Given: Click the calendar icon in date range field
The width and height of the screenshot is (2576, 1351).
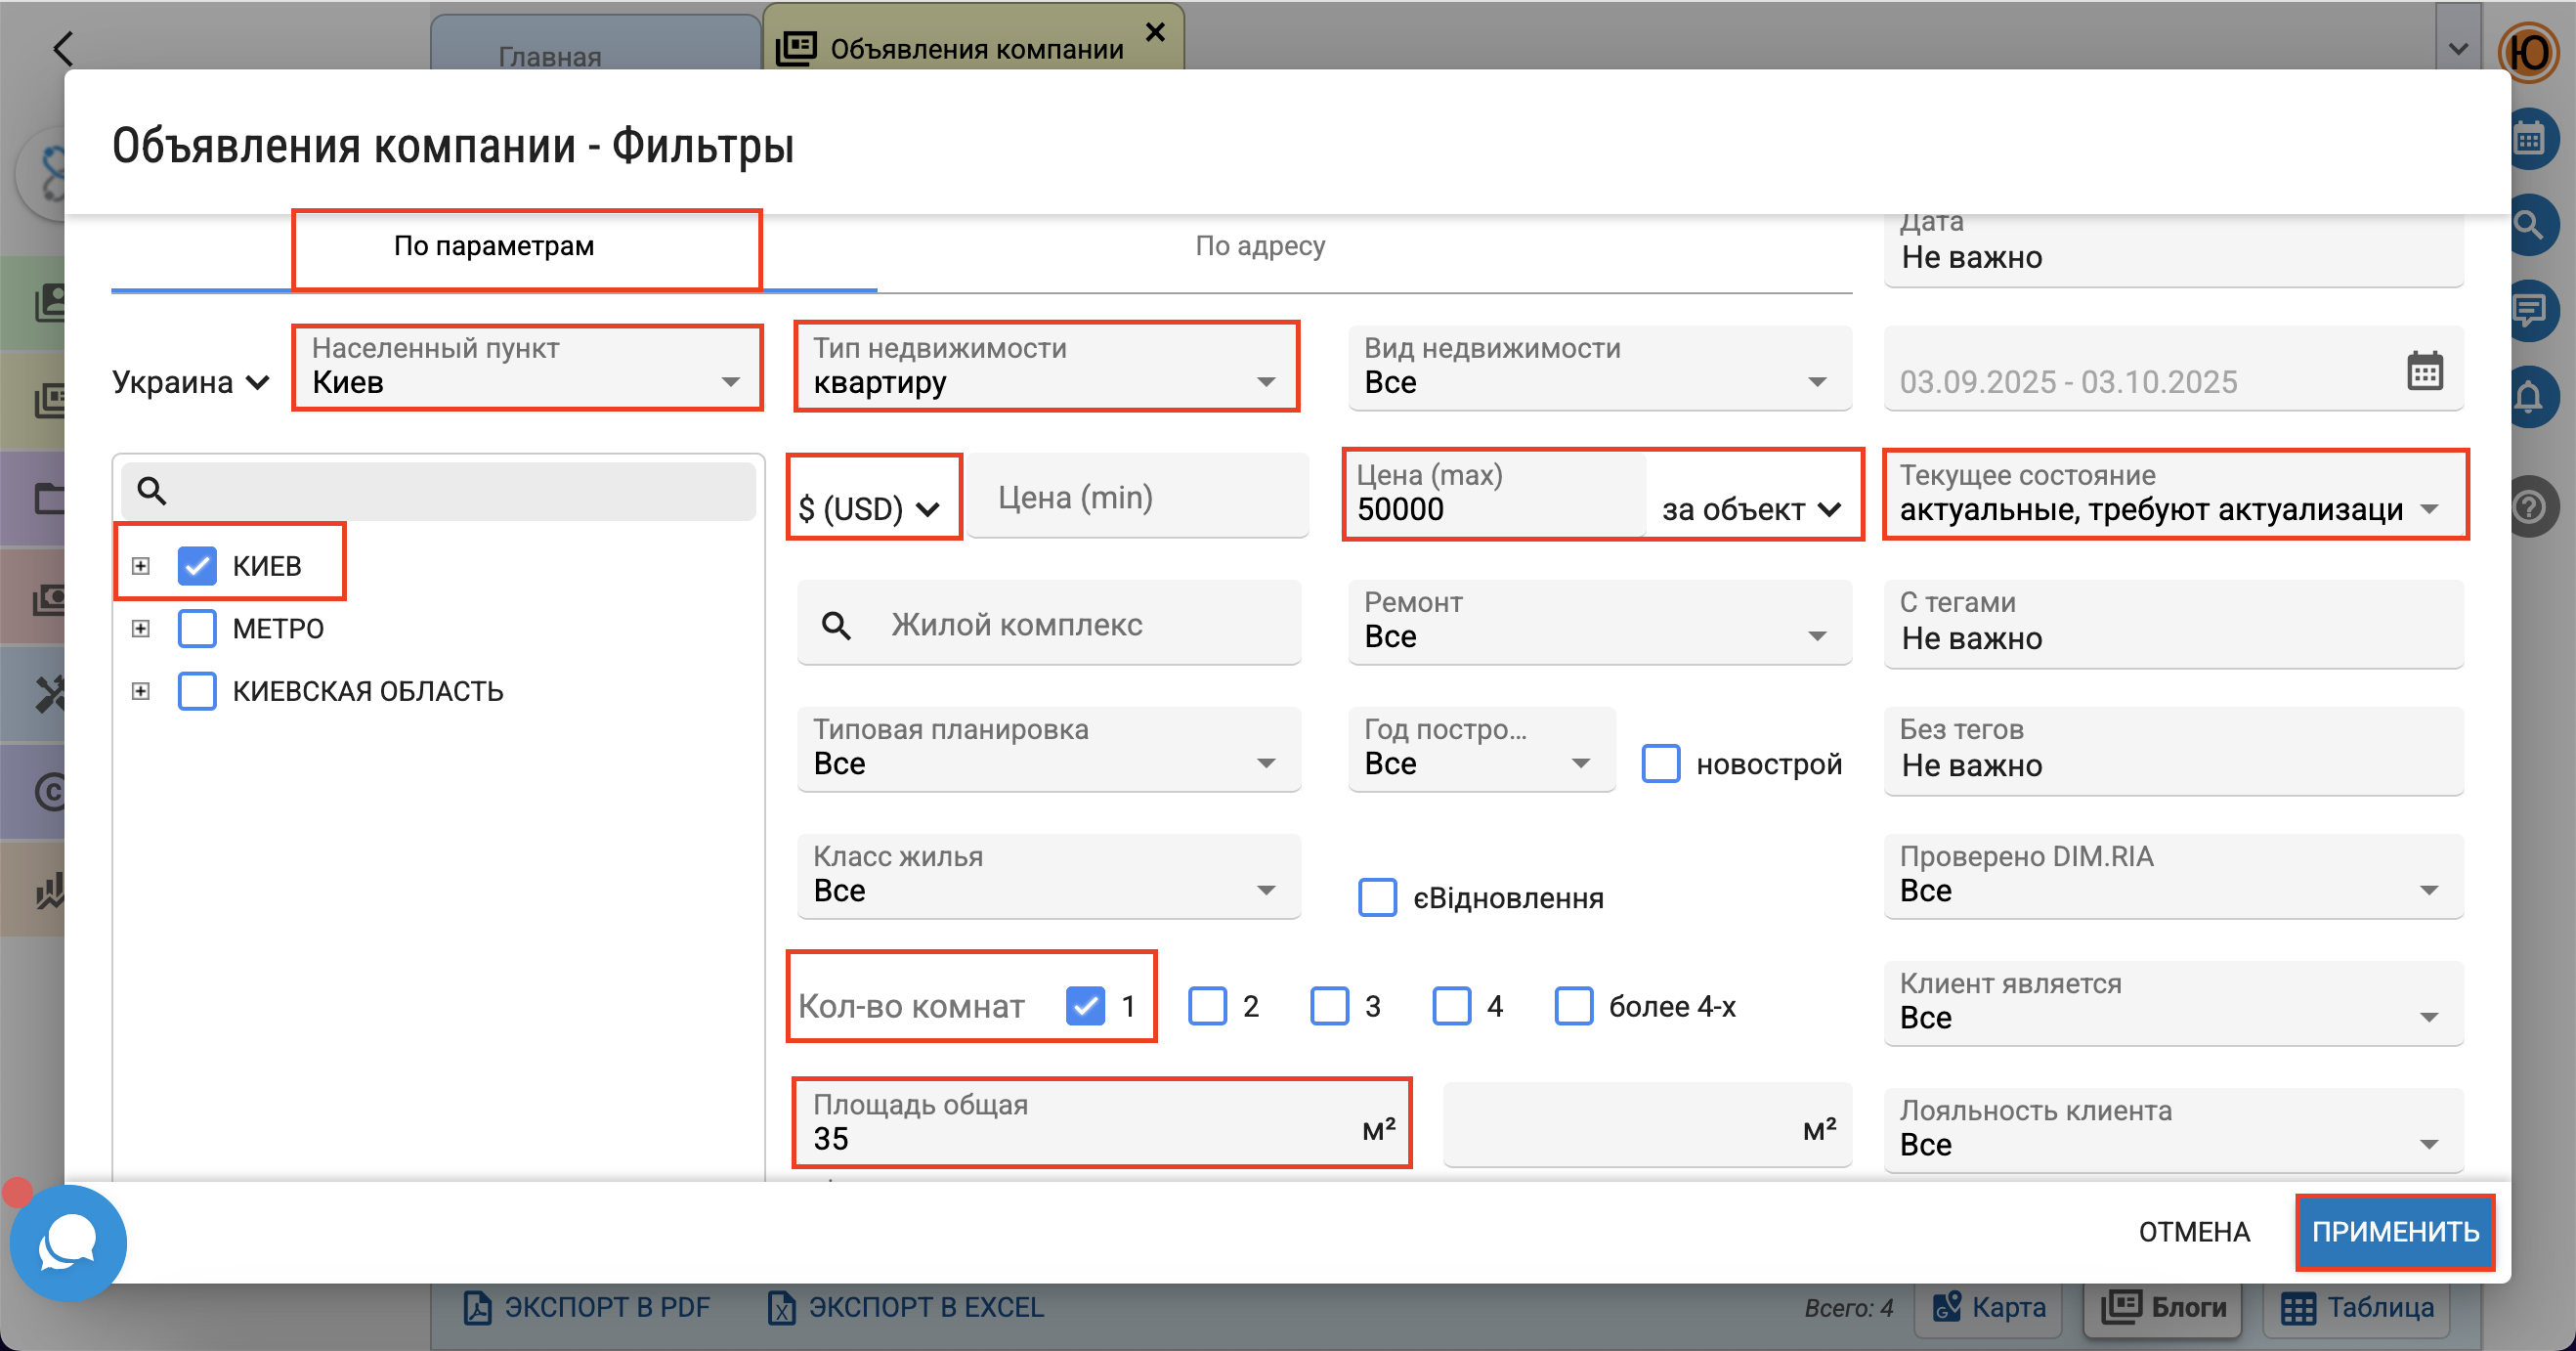Looking at the screenshot, I should pos(2423,371).
